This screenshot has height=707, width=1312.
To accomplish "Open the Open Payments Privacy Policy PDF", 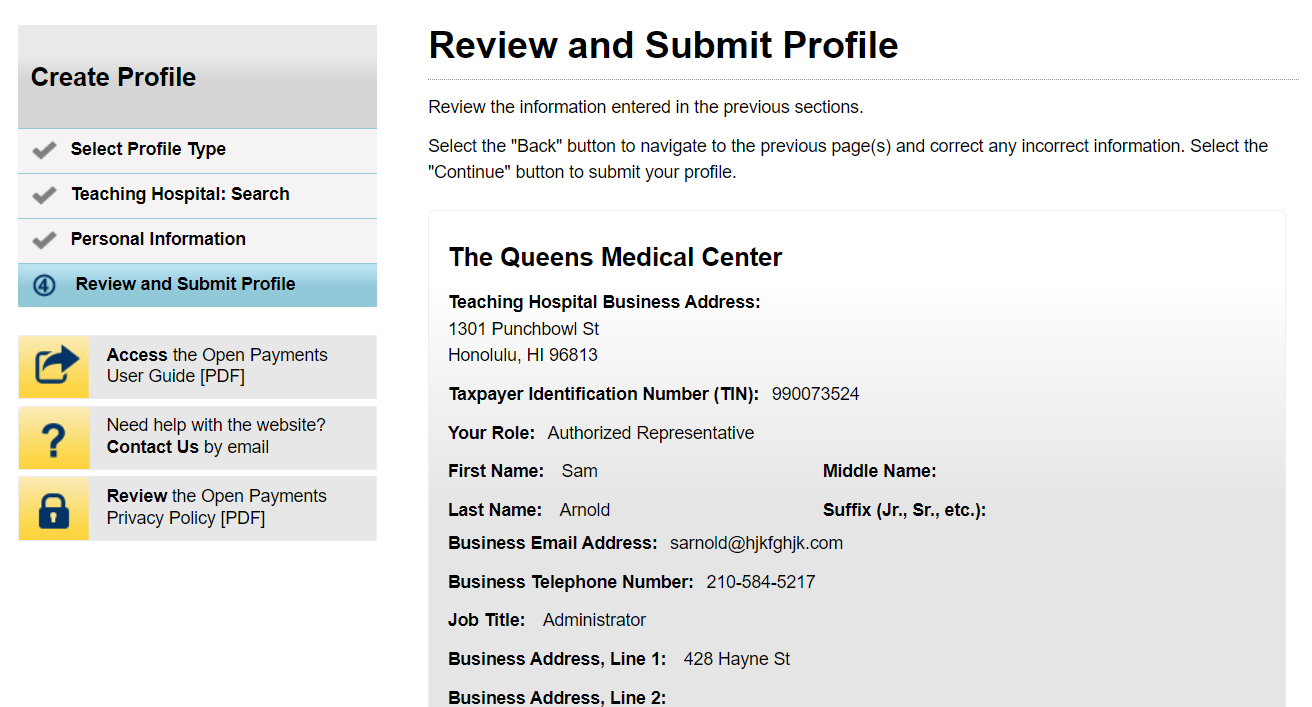I will click(216, 508).
